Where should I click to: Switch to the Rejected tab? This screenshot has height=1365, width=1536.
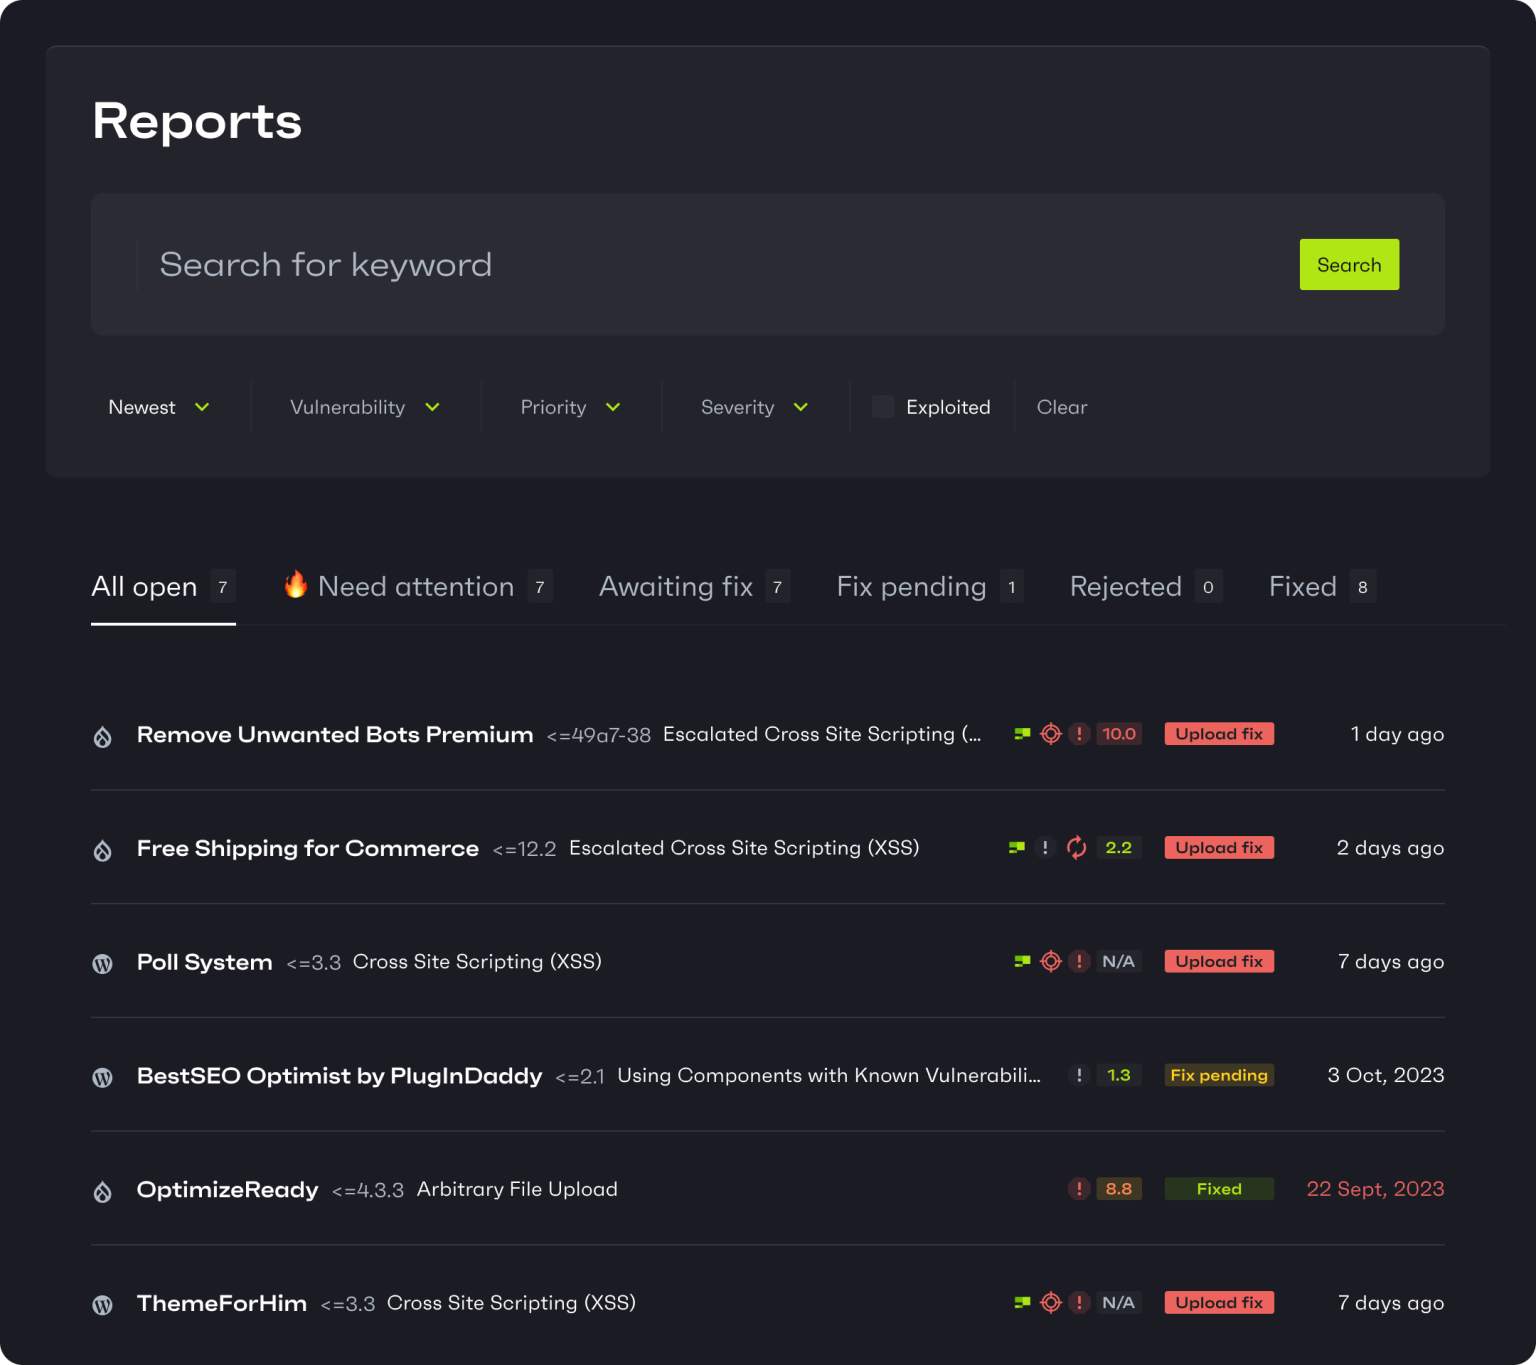[x=1125, y=586]
